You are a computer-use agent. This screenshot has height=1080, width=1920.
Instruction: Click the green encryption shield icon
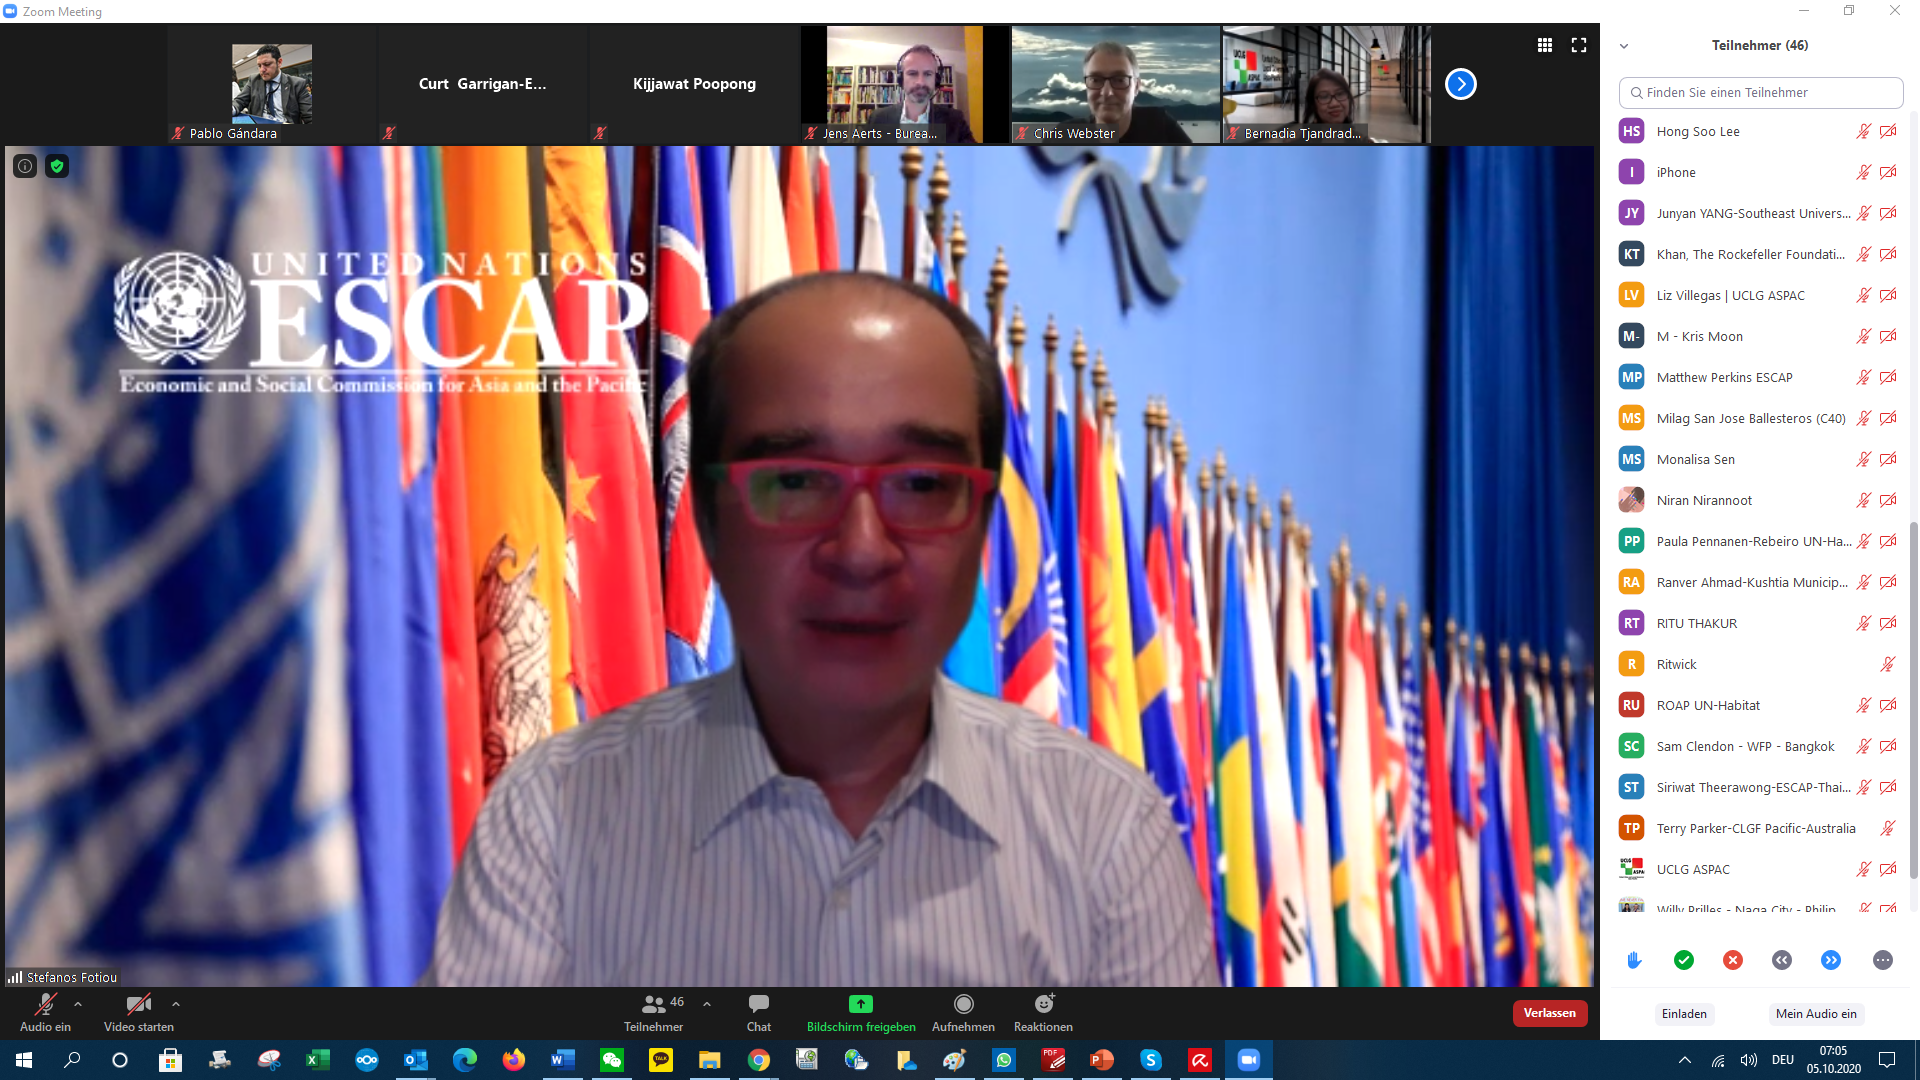pyautogui.click(x=57, y=166)
